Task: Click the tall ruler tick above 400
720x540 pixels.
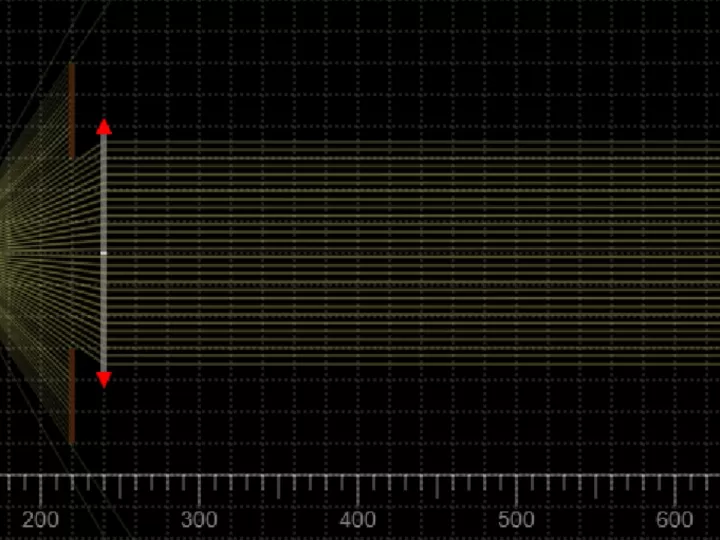Action: pyautogui.click(x=358, y=490)
